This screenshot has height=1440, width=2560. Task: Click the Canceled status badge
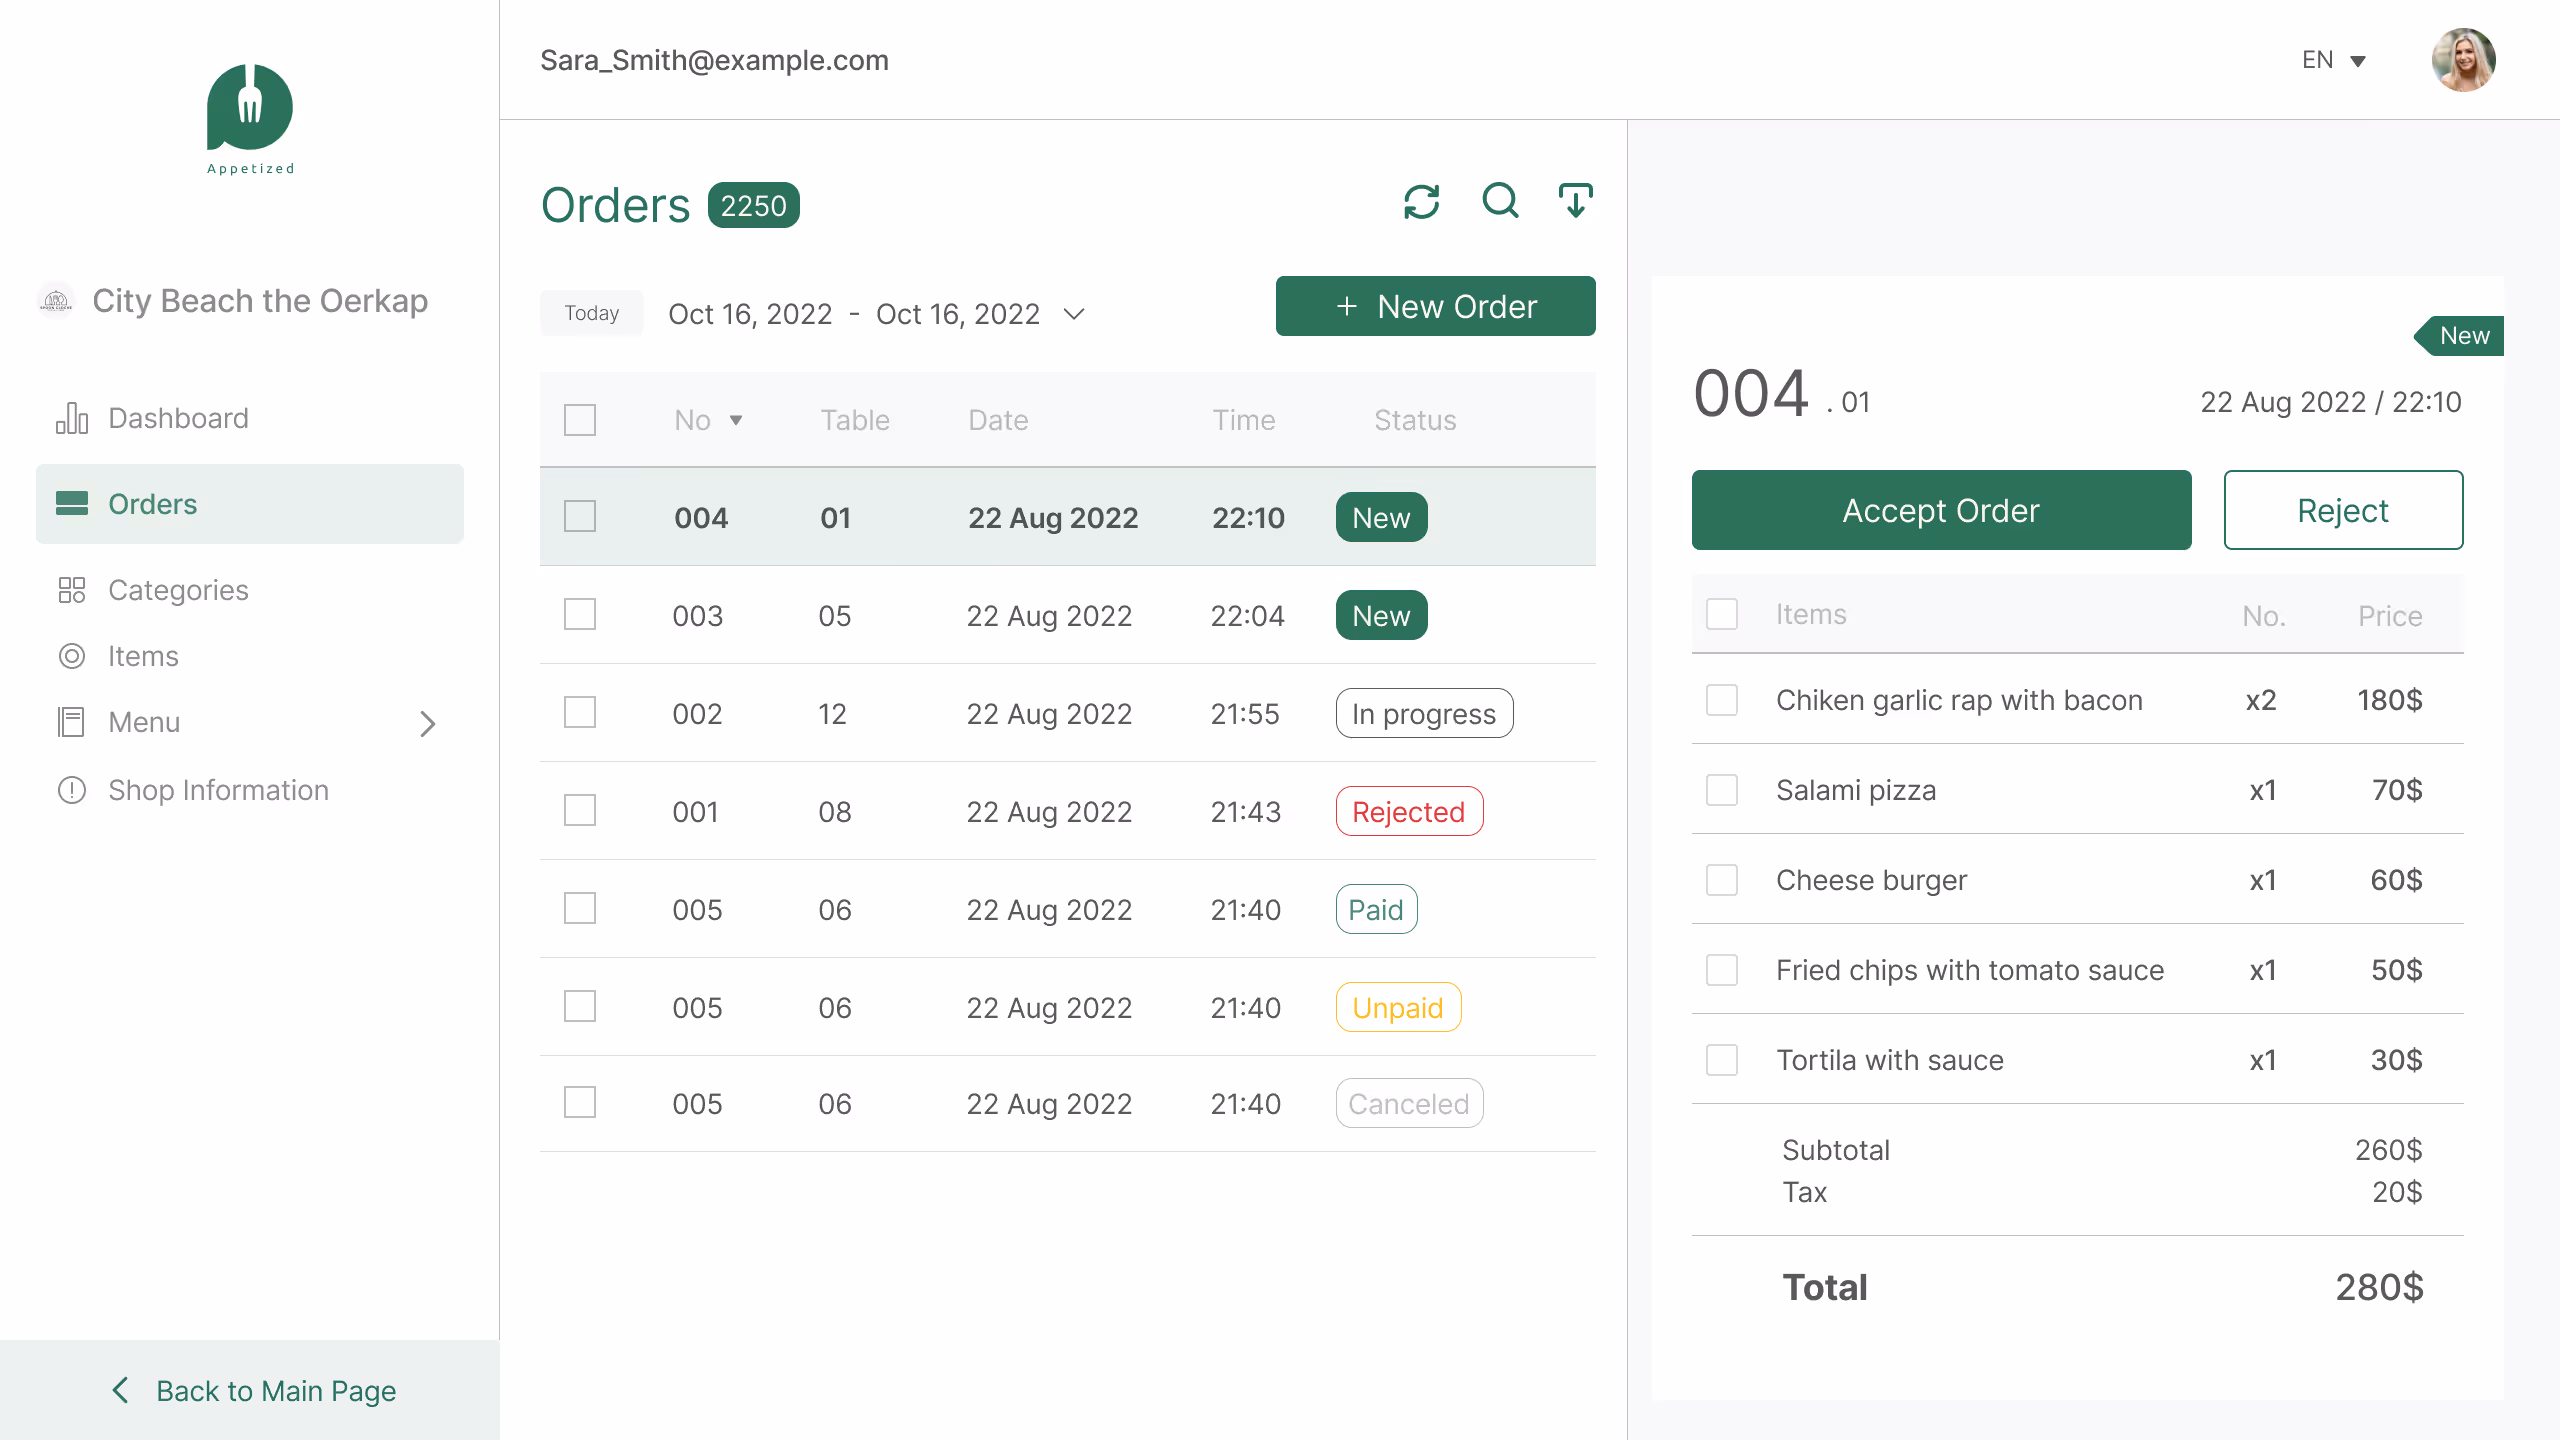click(1409, 1103)
